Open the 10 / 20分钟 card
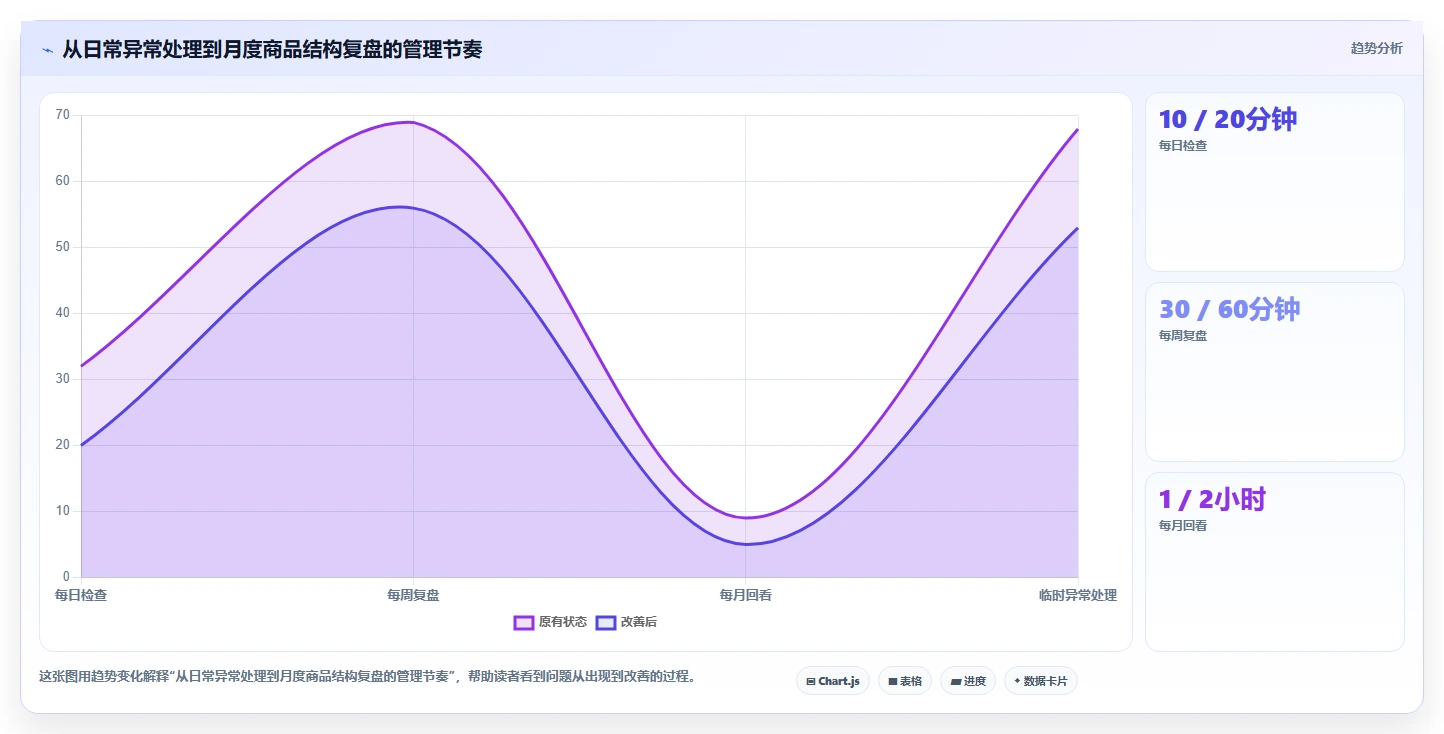The image size is (1444, 734). (x=1275, y=182)
